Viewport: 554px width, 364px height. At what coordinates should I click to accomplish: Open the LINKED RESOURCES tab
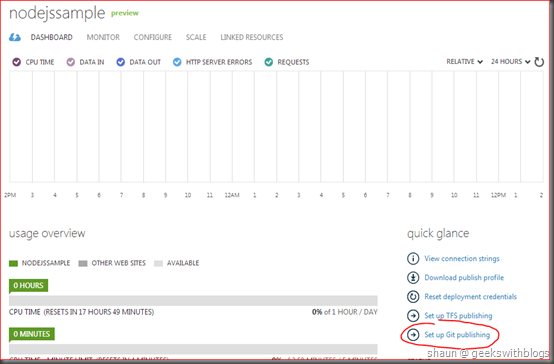point(252,37)
